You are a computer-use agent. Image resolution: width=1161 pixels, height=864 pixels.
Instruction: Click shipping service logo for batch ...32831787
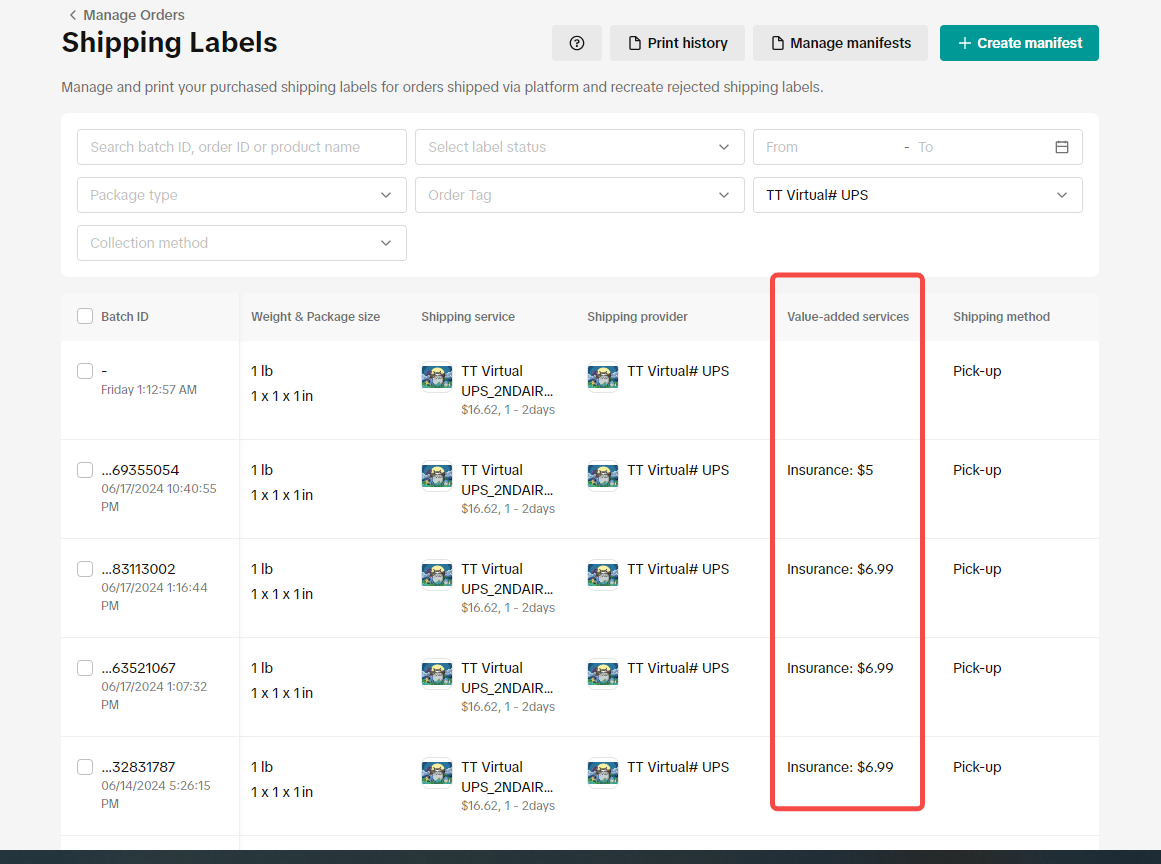point(437,773)
